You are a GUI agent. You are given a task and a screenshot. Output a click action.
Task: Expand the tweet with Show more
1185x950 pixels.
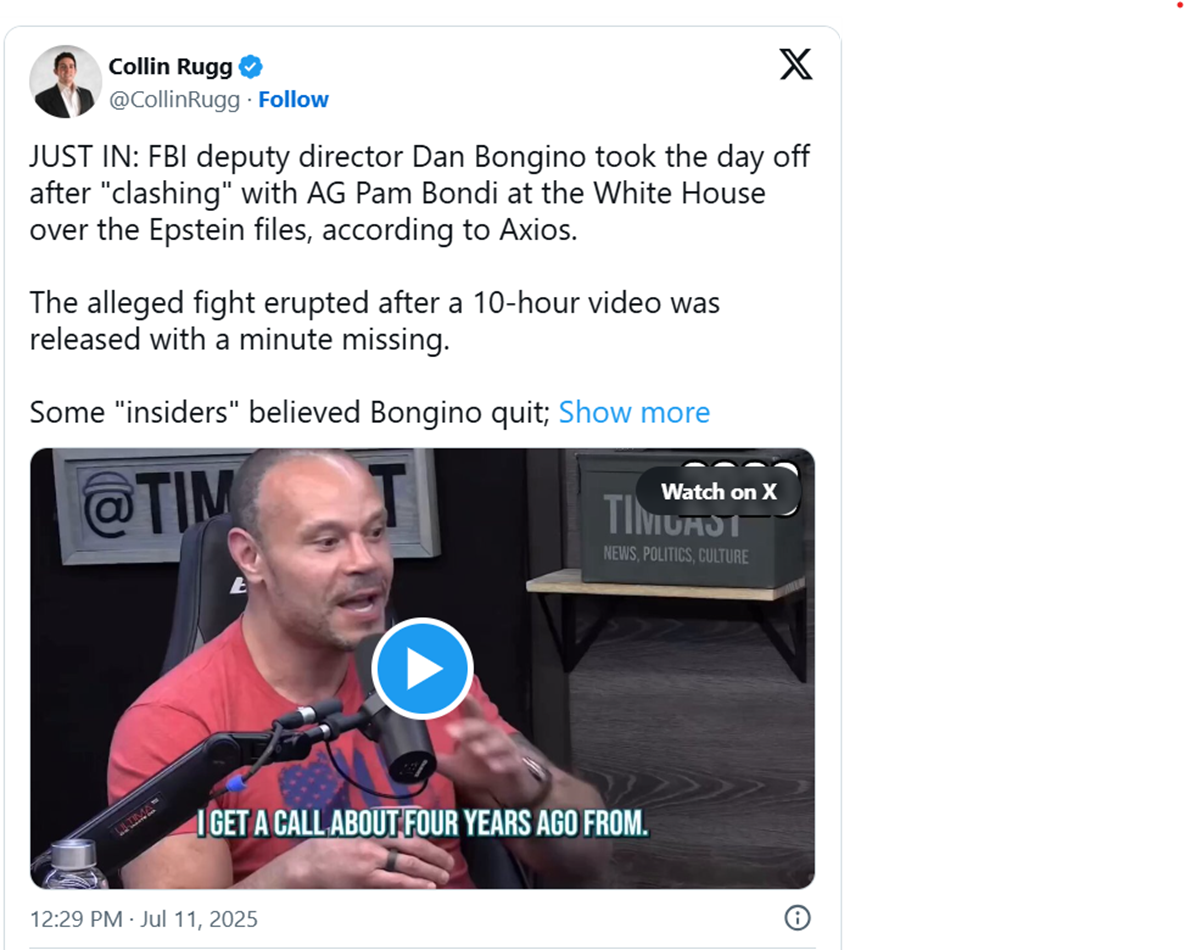point(634,413)
